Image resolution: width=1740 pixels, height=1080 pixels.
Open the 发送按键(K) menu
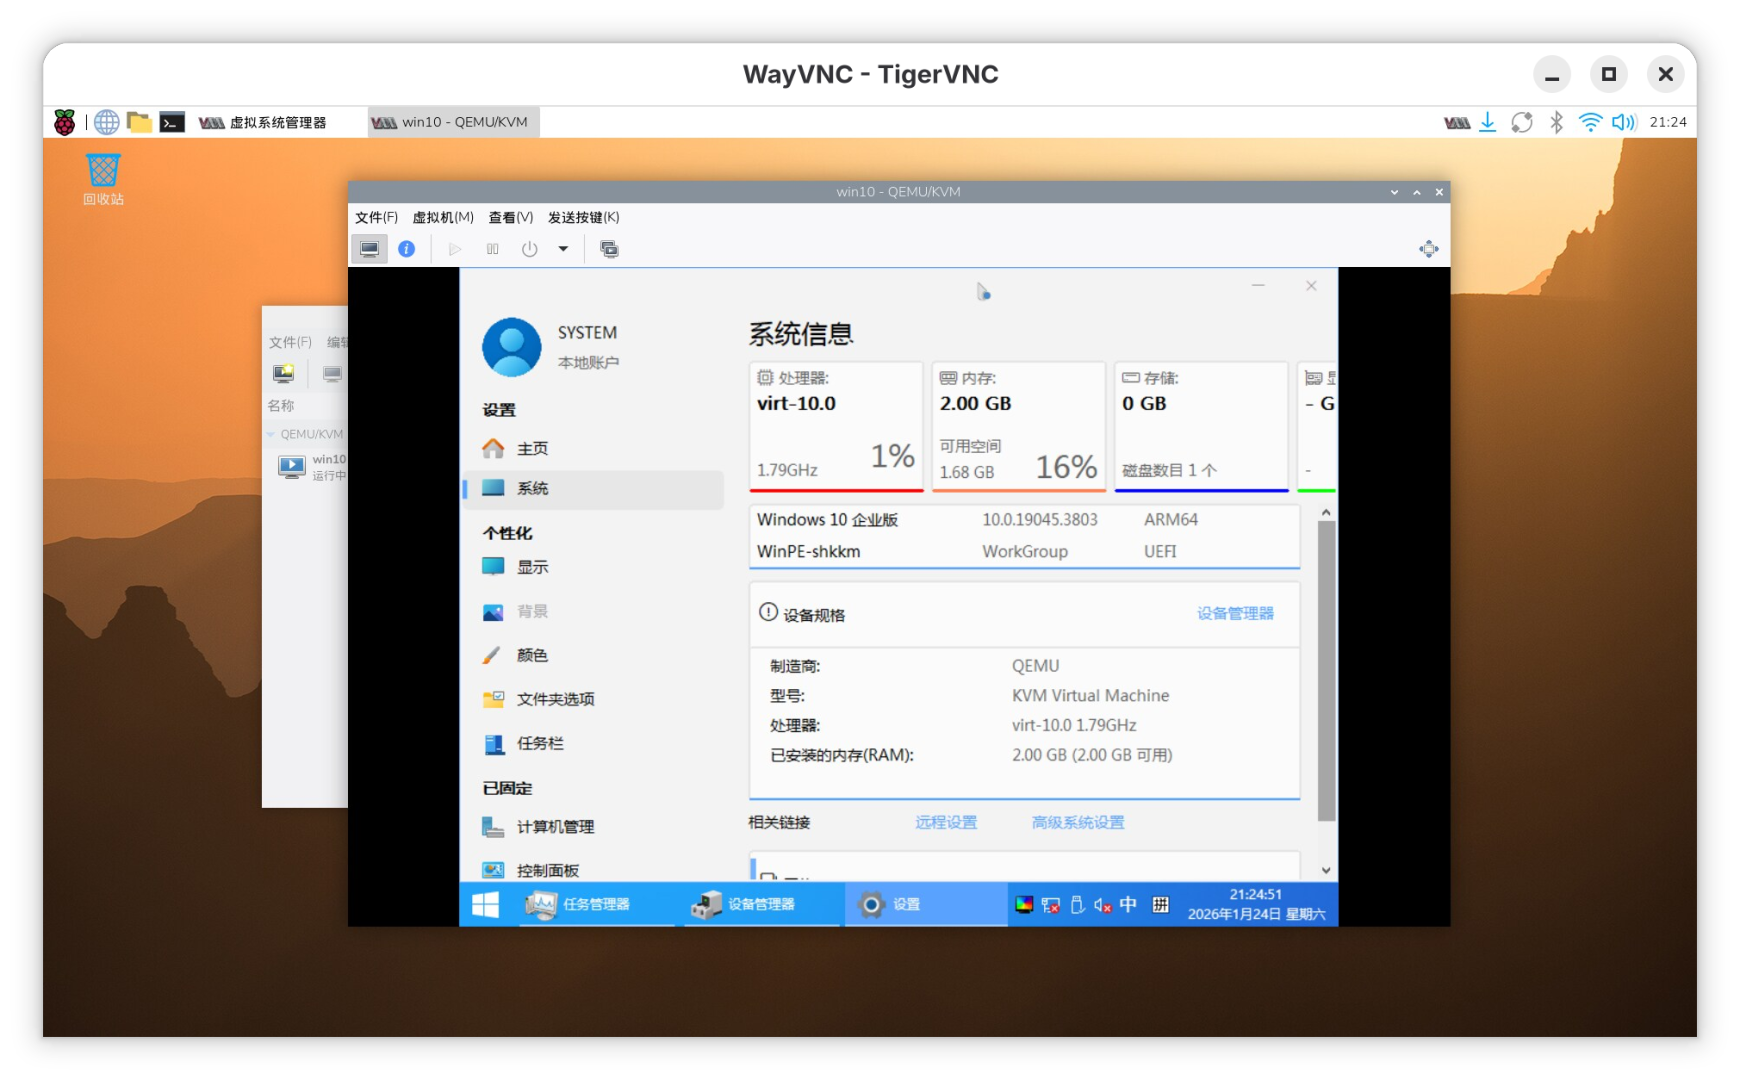[583, 217]
